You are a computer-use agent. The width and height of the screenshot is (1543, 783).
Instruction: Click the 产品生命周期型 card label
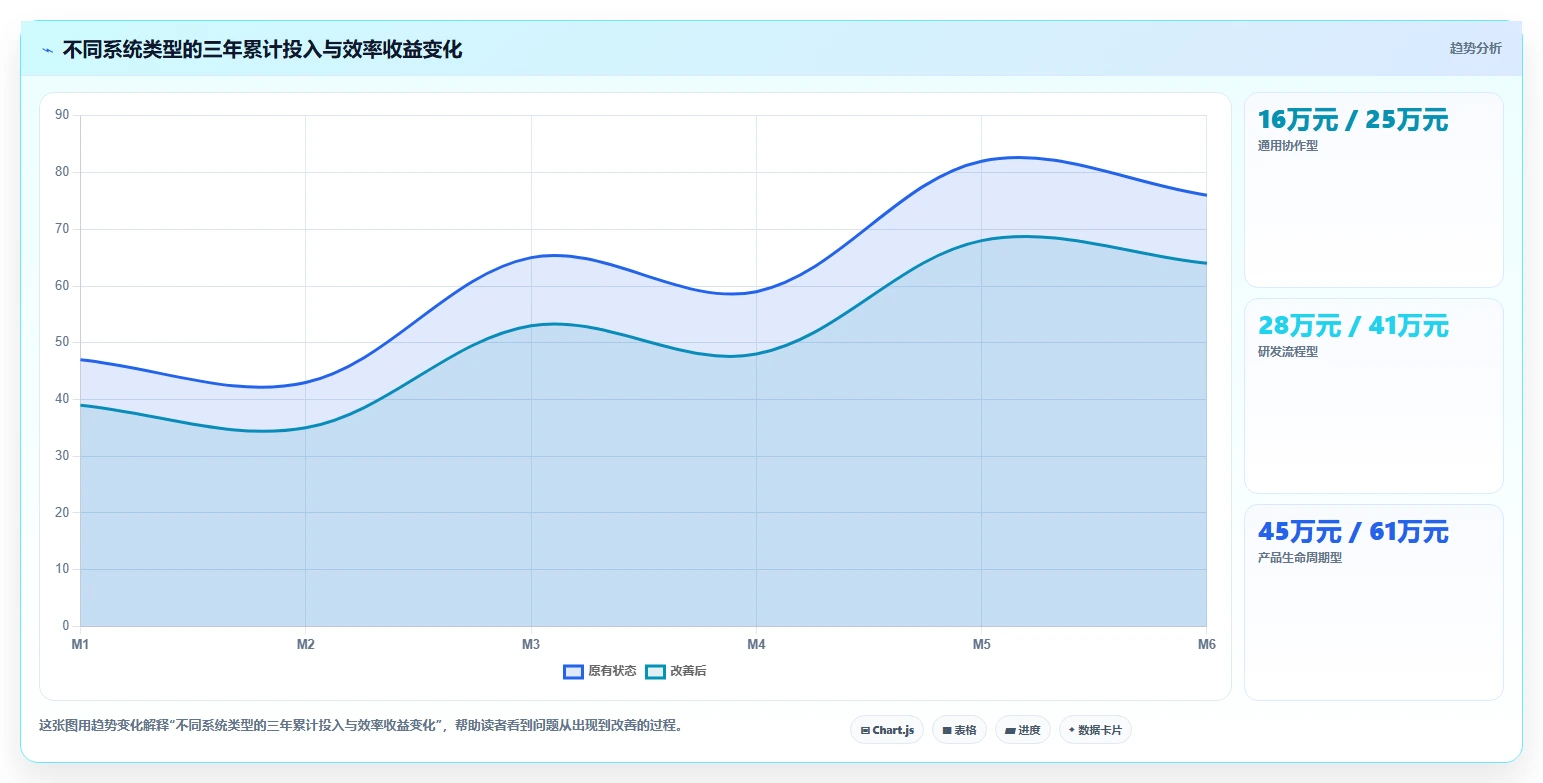[1300, 558]
